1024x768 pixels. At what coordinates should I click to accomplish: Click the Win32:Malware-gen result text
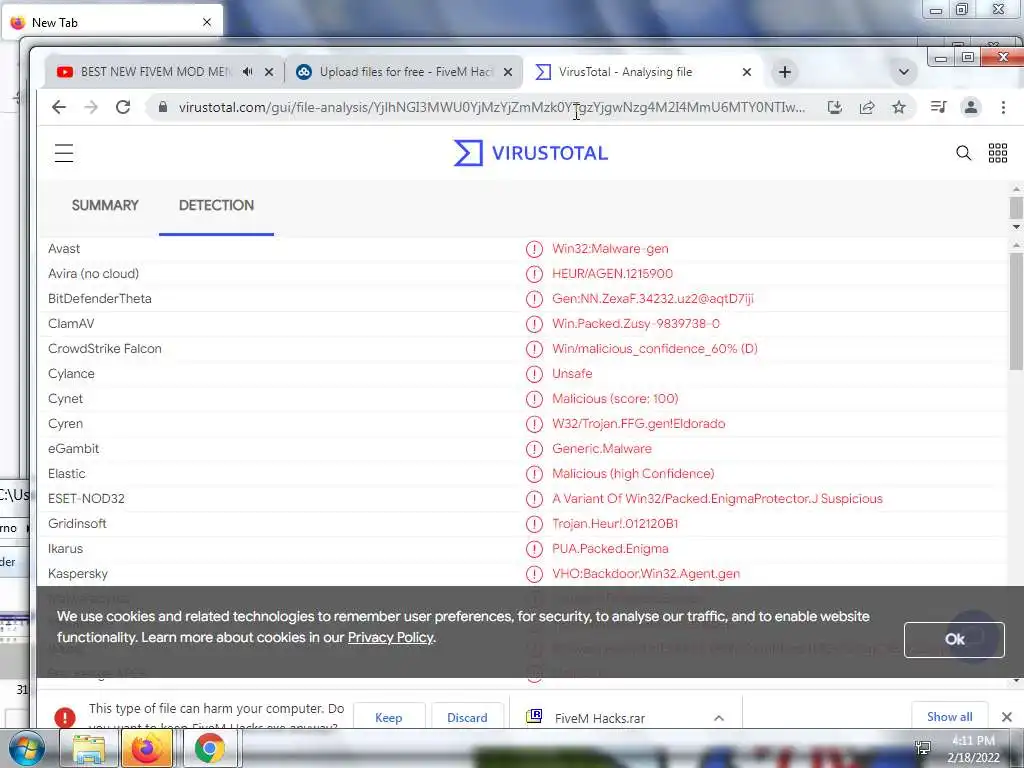coord(610,249)
